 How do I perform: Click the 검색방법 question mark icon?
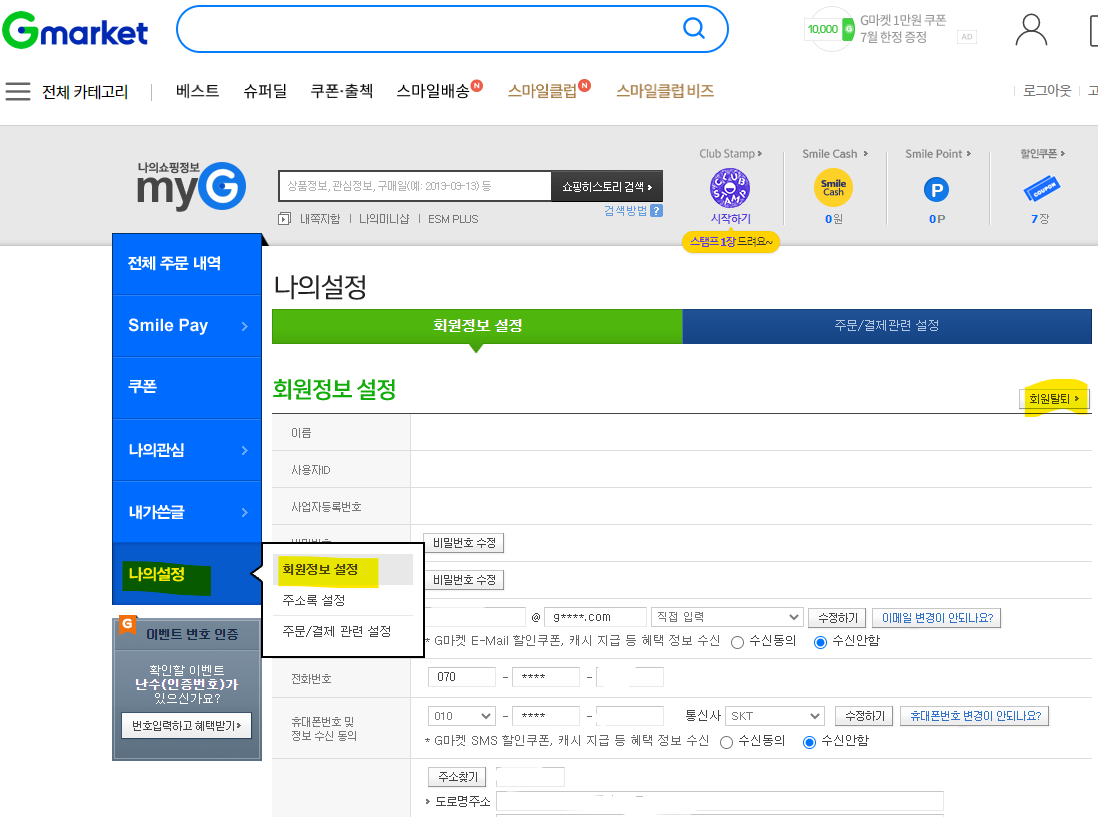pyautogui.click(x=656, y=211)
